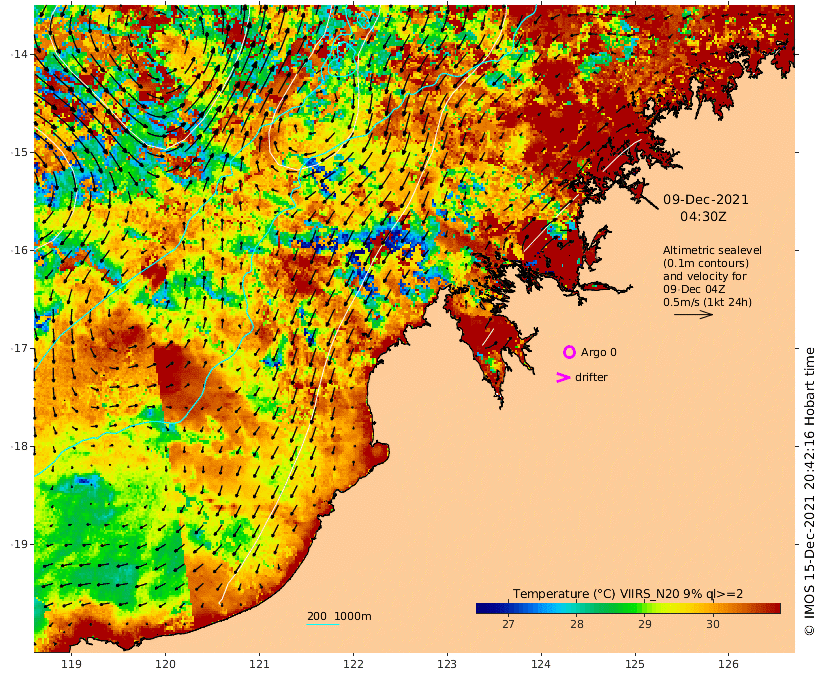820x680 pixels.
Task: Click the cyan 200 1000m bathymetry line sample
Action: [x=323, y=625]
